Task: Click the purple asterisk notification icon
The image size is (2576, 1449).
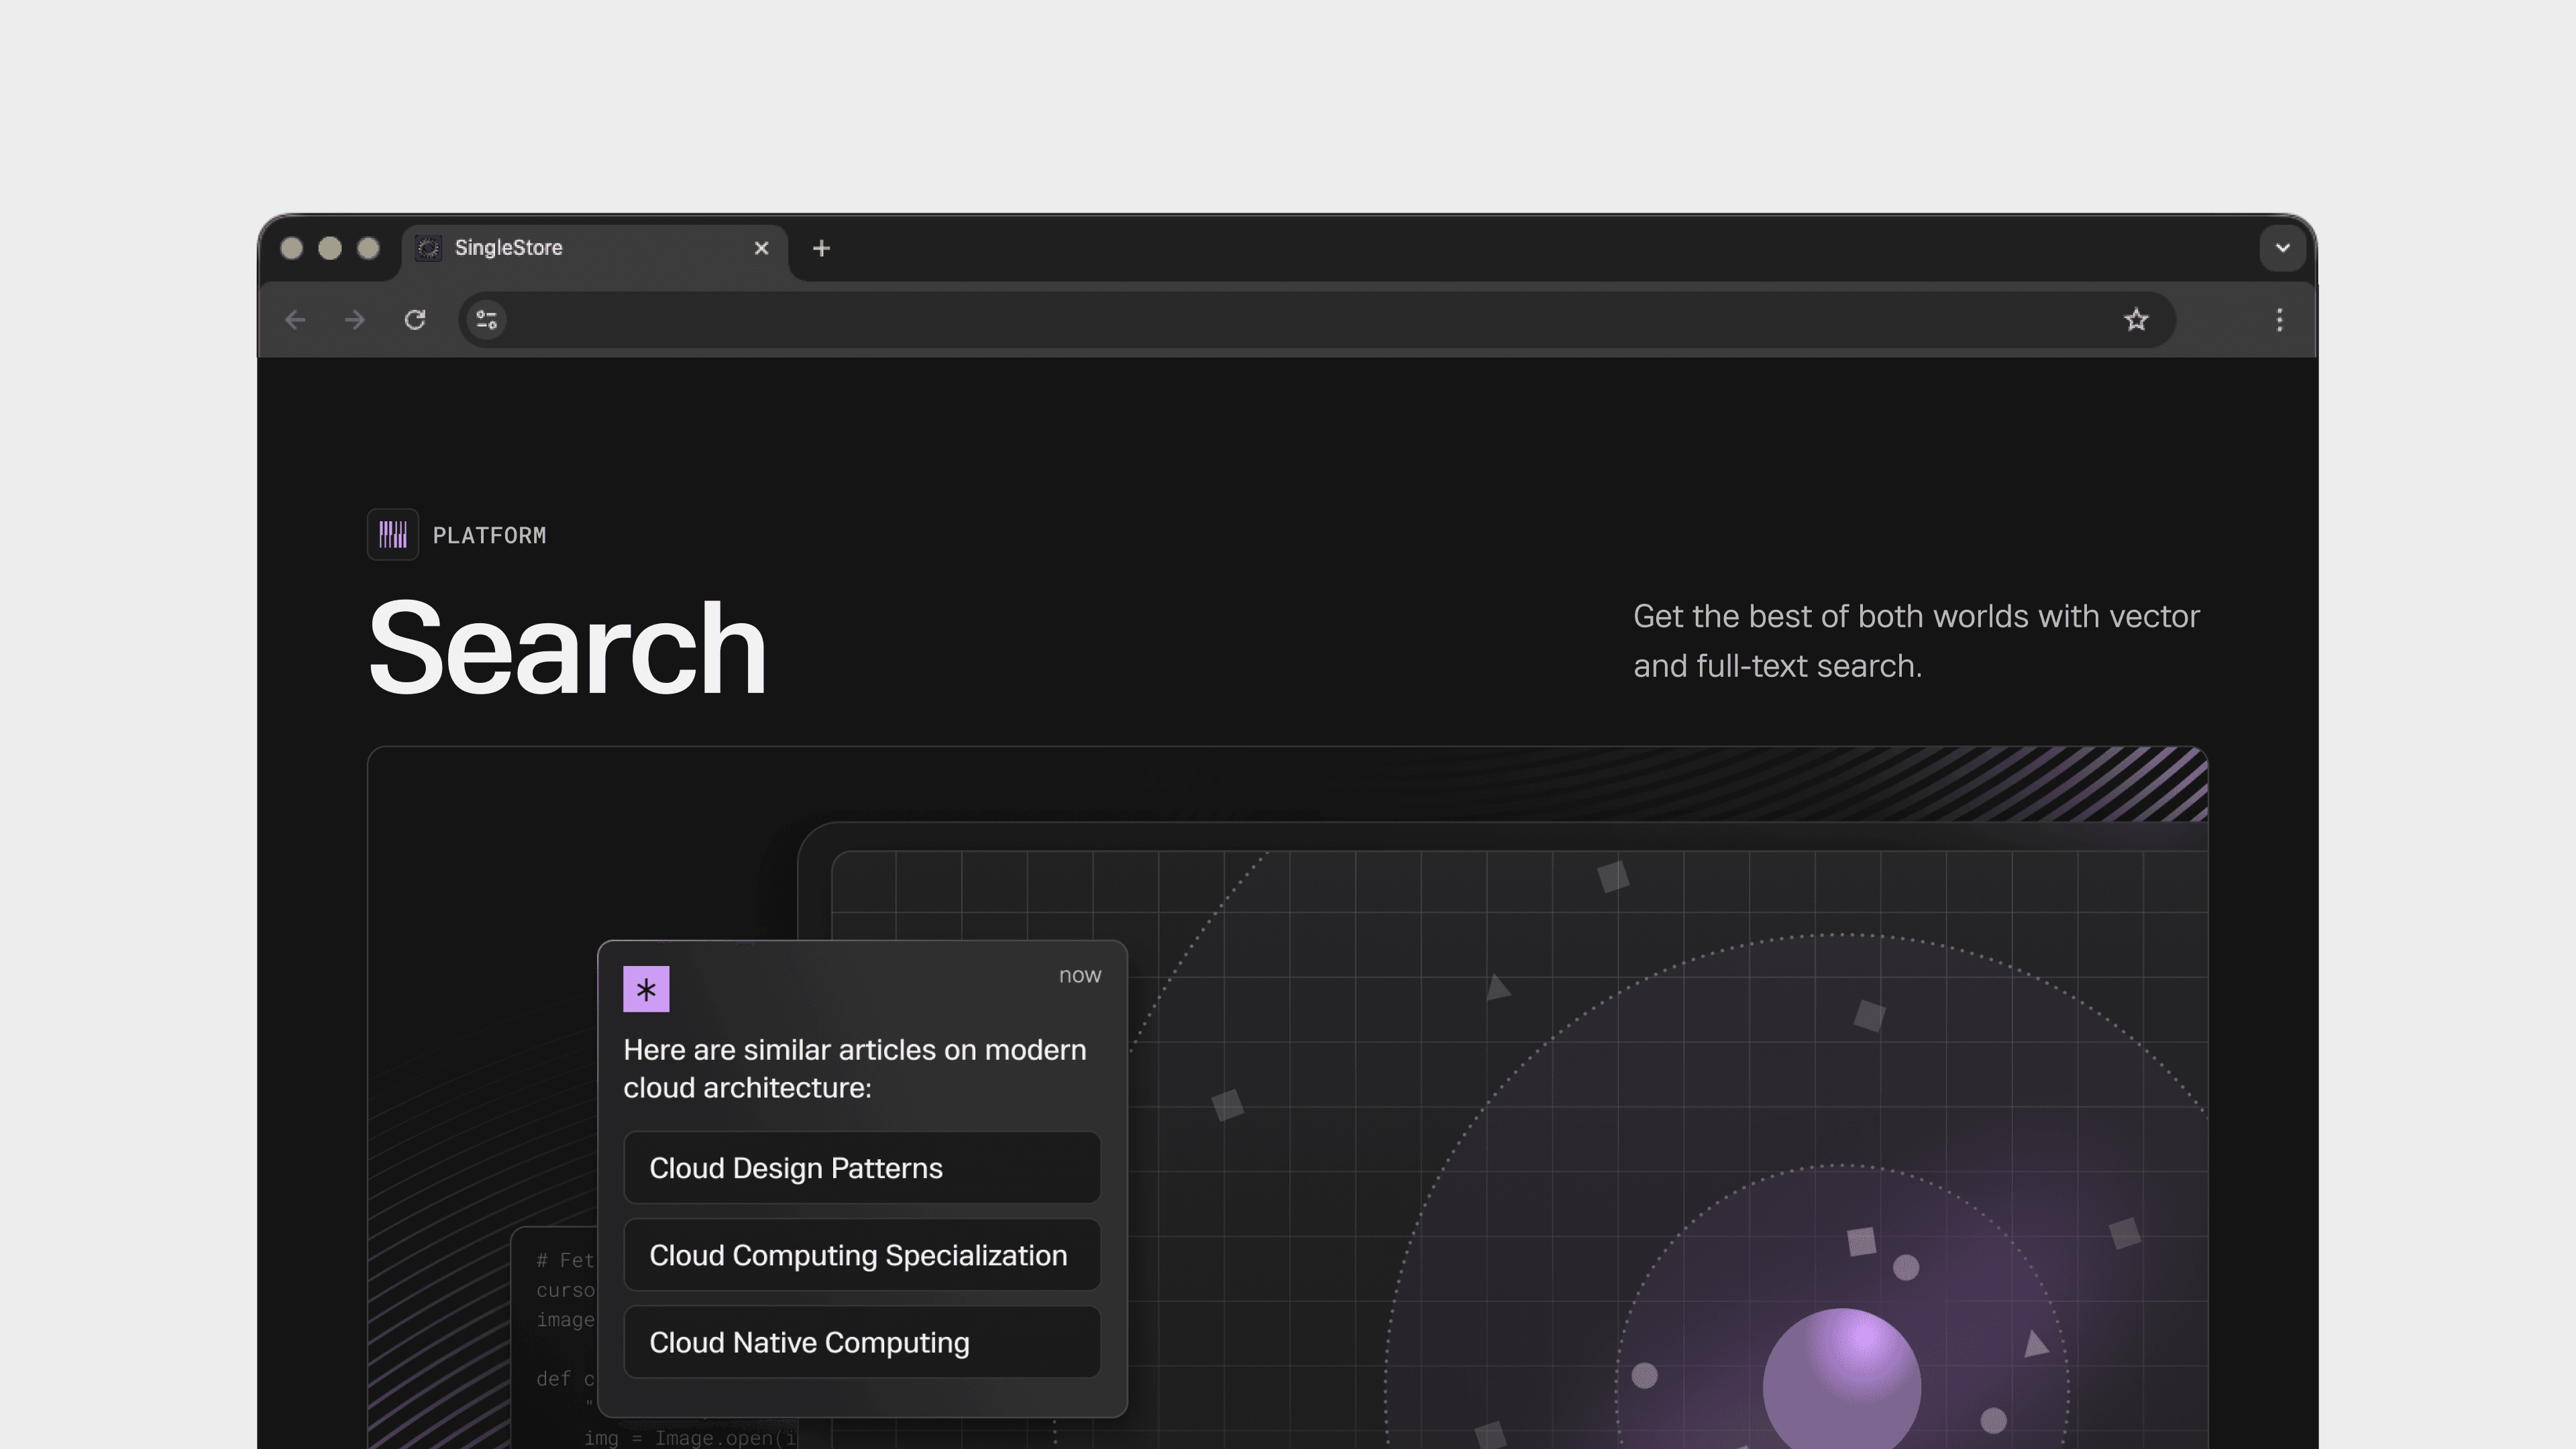Action: pos(646,989)
